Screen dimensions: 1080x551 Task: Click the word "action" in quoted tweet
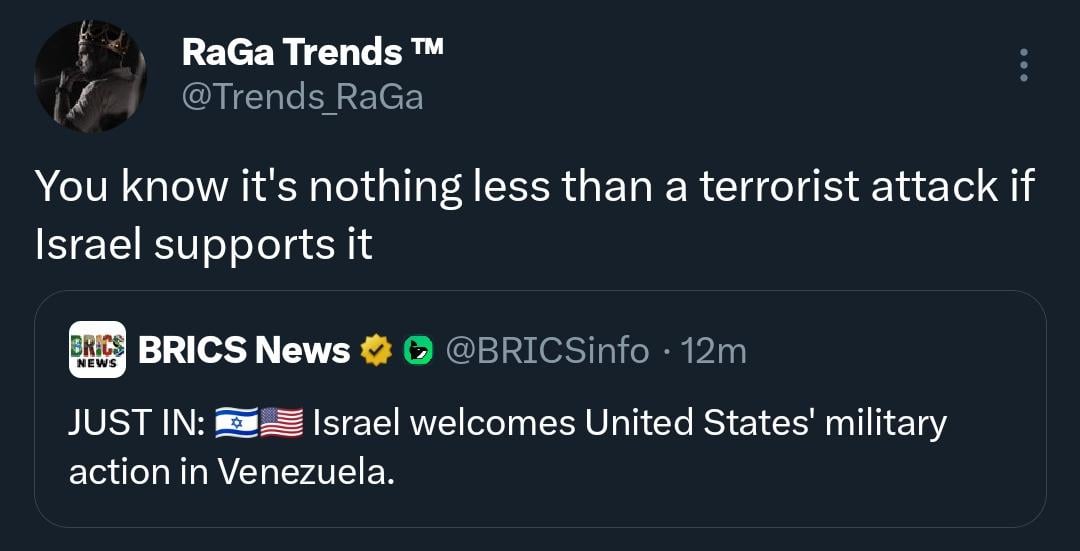pyautogui.click(x=118, y=472)
